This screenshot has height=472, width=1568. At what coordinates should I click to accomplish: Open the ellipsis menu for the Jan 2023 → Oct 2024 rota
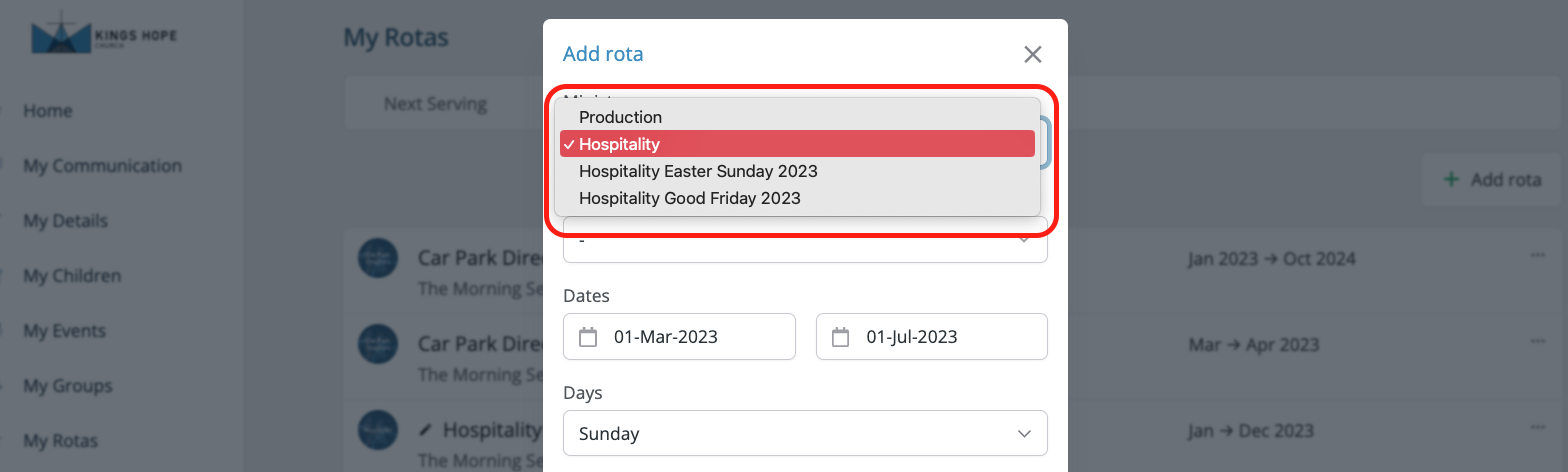tap(1538, 256)
